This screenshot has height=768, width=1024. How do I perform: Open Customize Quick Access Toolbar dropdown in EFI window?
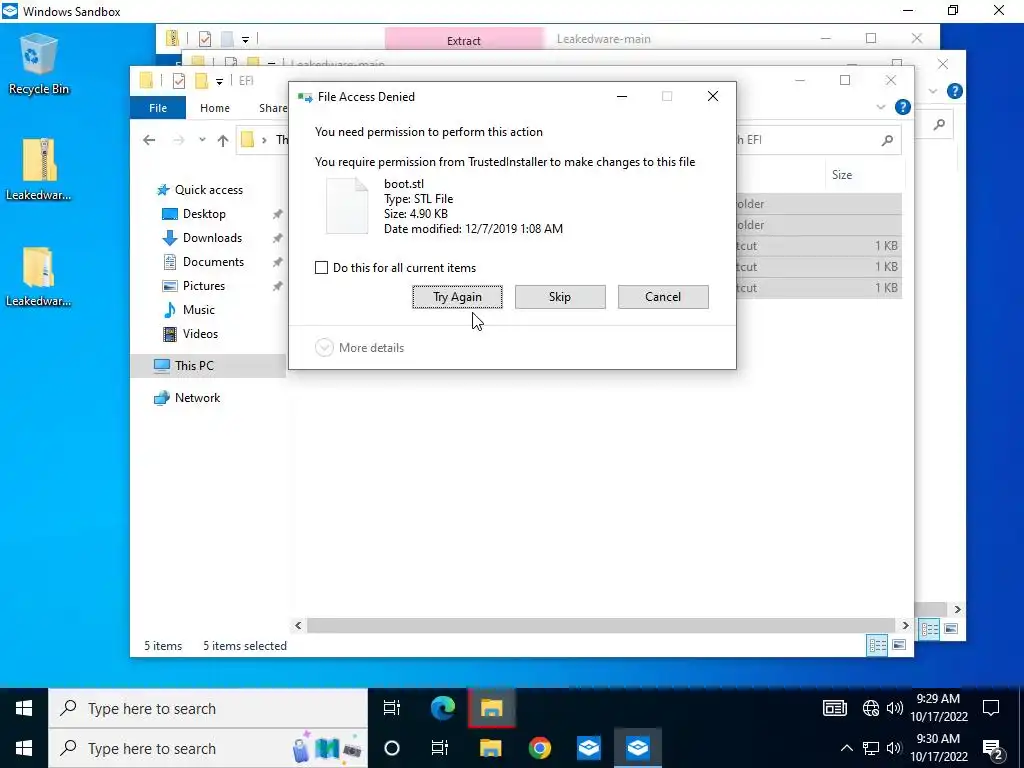click(x=219, y=81)
